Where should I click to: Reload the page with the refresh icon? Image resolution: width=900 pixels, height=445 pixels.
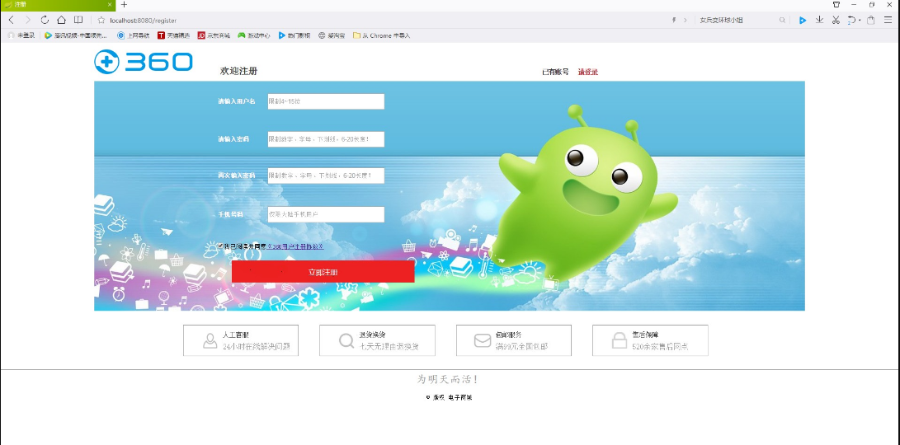coord(44,20)
